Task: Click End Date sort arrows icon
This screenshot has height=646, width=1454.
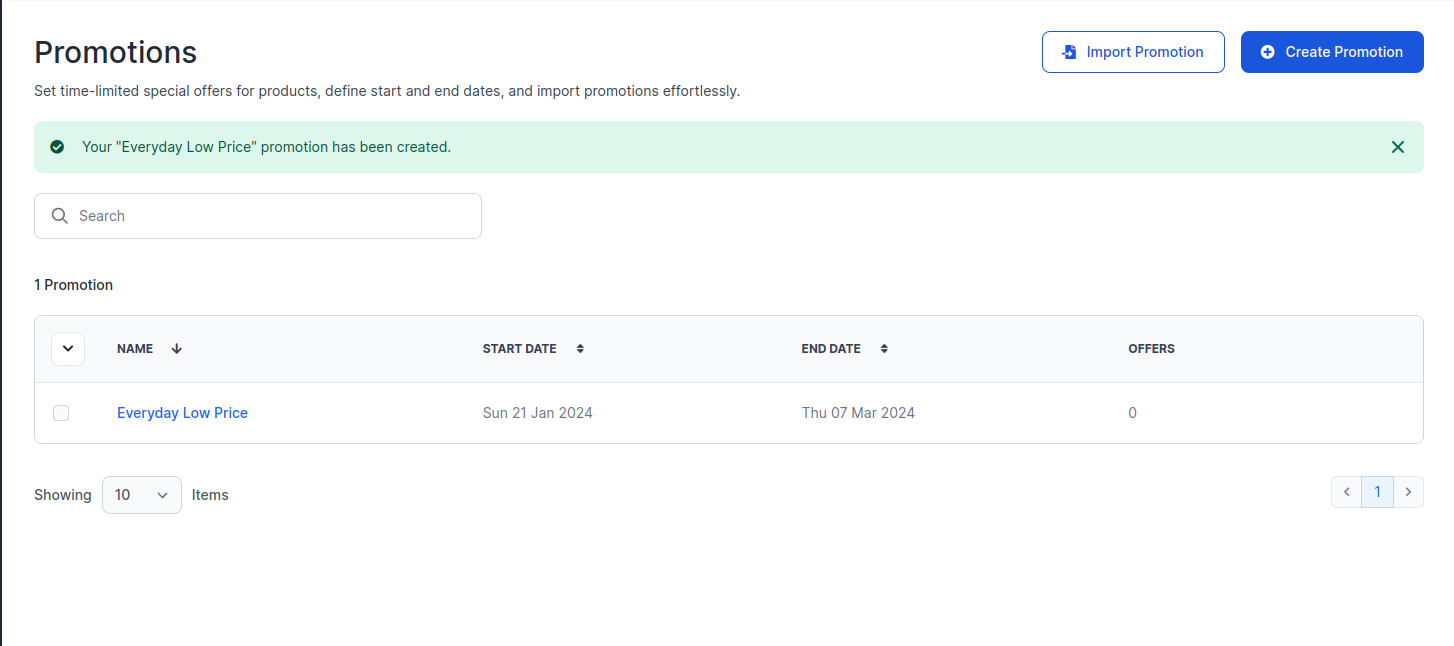Action: (x=884, y=349)
